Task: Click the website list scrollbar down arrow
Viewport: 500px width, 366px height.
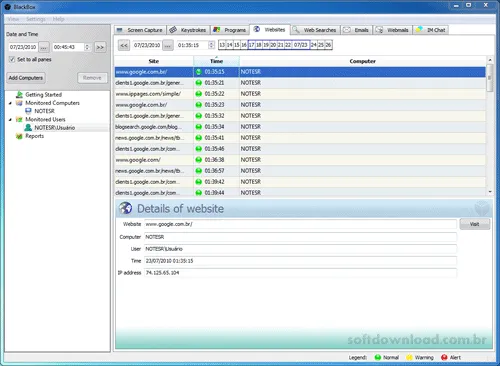Action: pyautogui.click(x=490, y=192)
